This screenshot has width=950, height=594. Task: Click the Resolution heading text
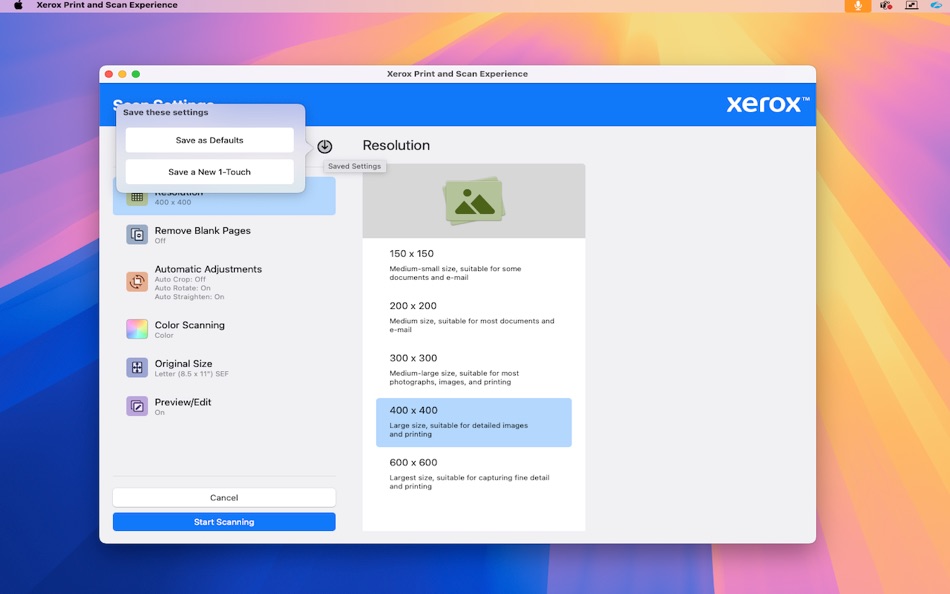(396, 145)
